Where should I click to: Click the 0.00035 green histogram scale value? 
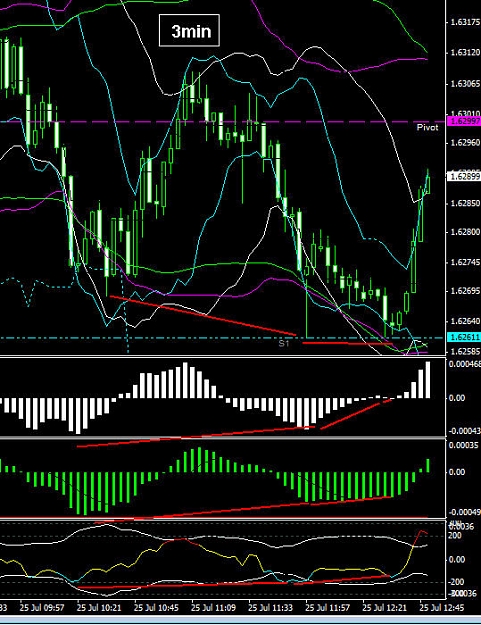tap(463, 445)
